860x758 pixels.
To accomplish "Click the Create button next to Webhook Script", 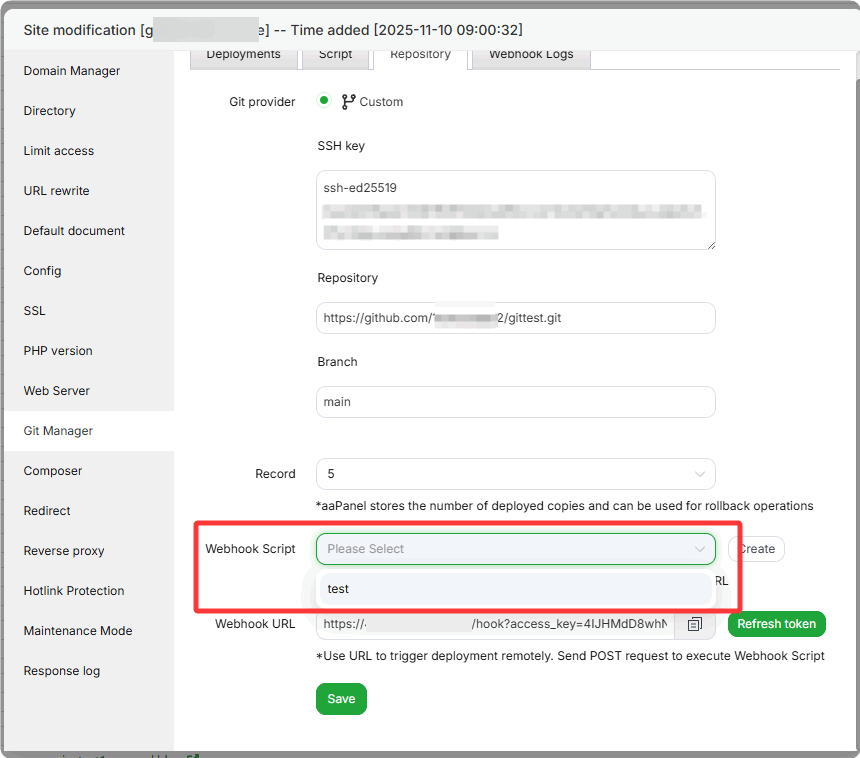I will (756, 549).
